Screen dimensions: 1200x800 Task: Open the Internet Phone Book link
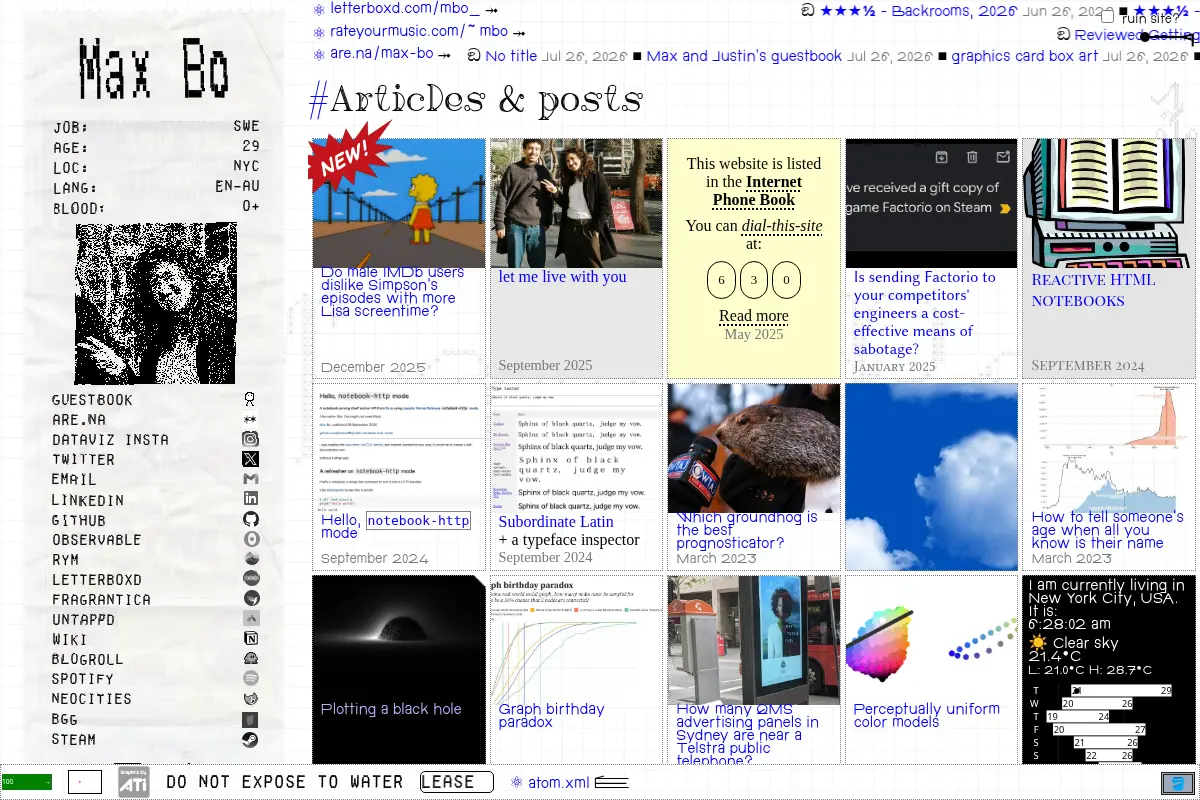pos(757,191)
